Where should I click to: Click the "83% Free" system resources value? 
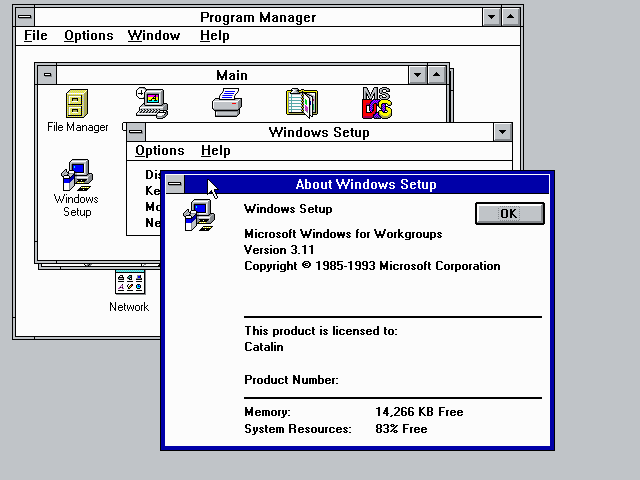[x=401, y=429]
